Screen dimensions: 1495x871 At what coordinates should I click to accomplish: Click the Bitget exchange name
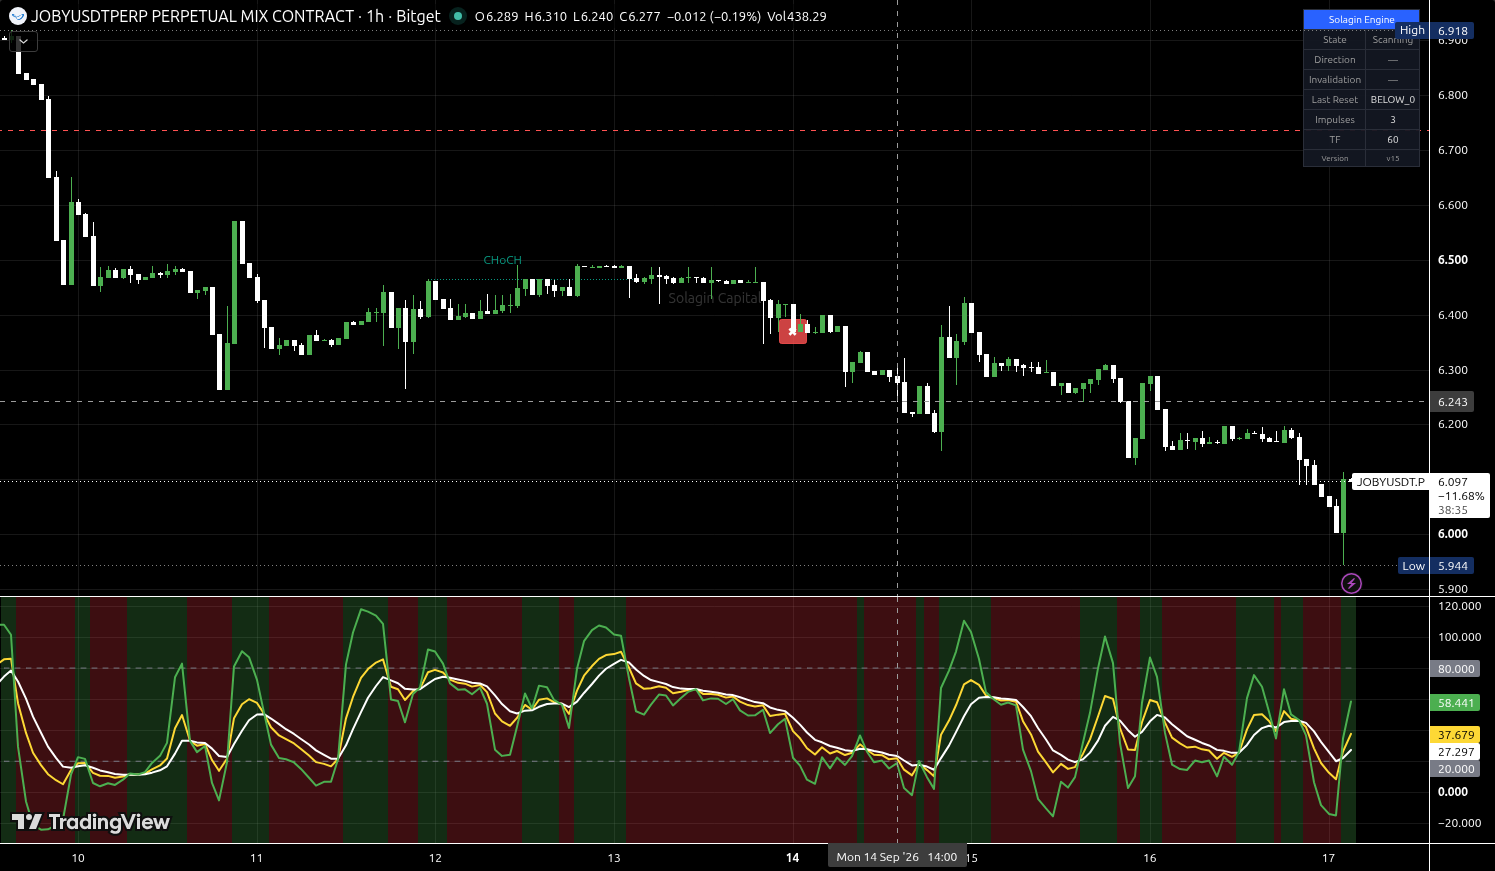pos(418,16)
